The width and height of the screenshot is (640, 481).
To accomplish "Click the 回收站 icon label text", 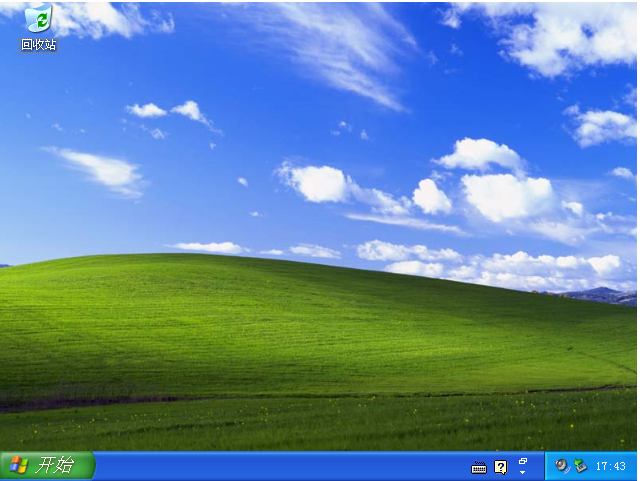I will coord(39,45).
